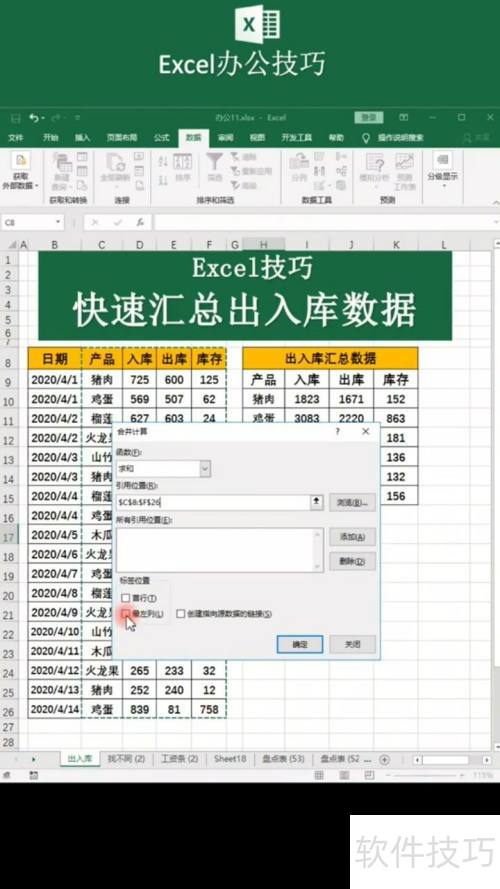Select column H header
The height and width of the screenshot is (889, 500).
(264, 244)
